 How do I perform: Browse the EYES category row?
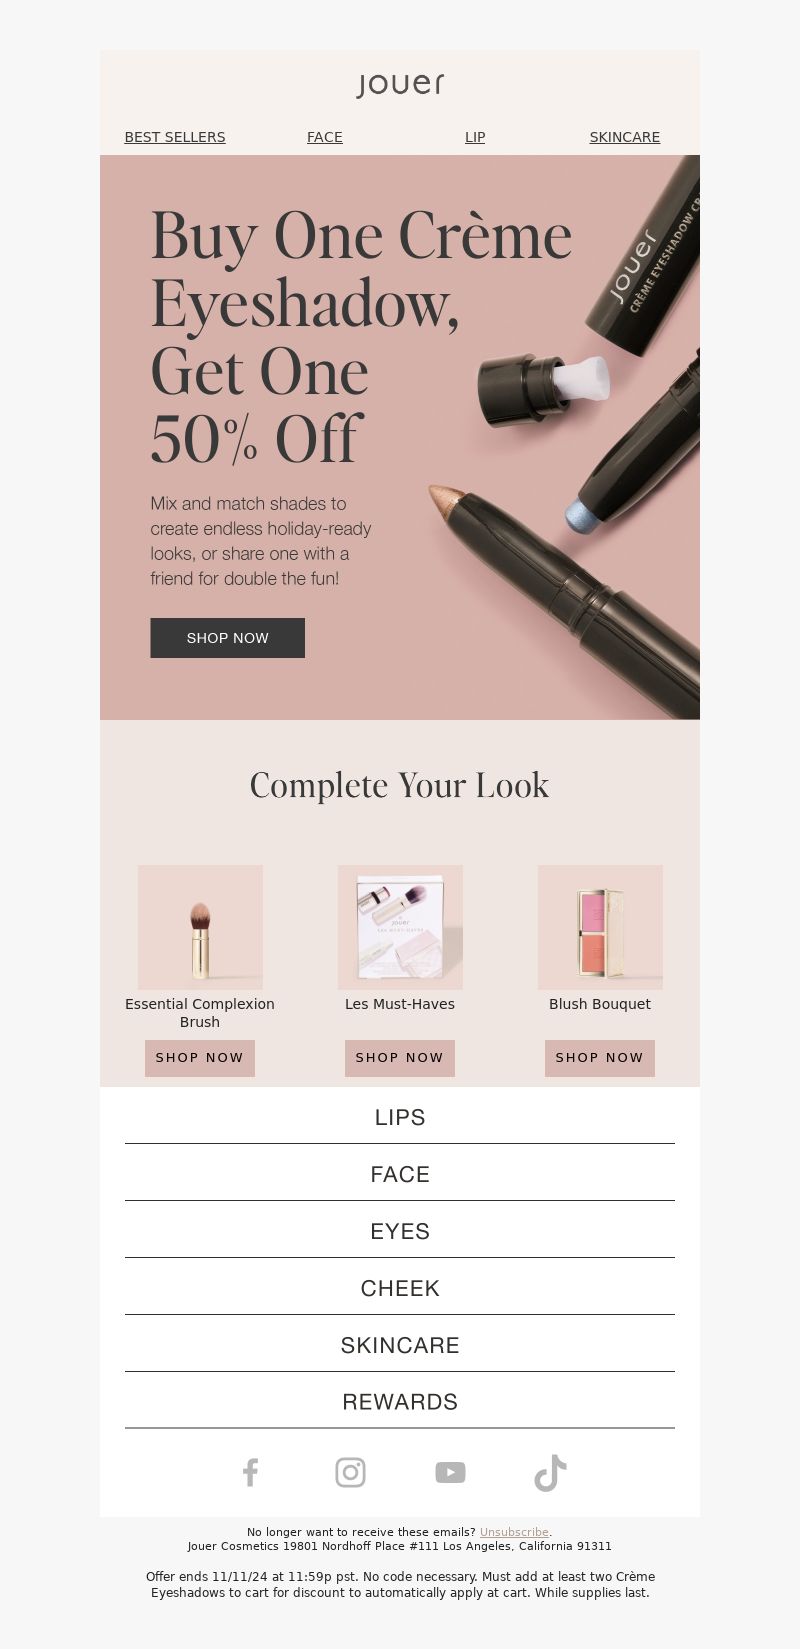click(x=400, y=1231)
